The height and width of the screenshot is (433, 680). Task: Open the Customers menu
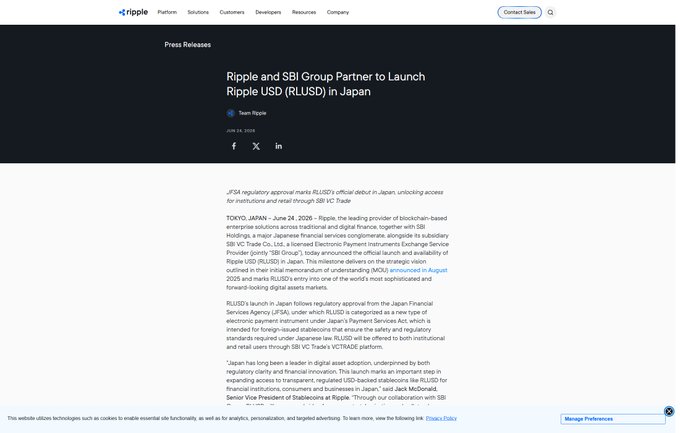pyautogui.click(x=232, y=12)
